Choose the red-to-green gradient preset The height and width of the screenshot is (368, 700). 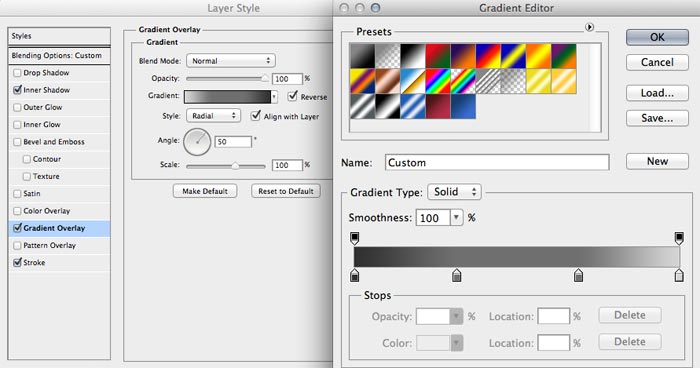[x=438, y=56]
